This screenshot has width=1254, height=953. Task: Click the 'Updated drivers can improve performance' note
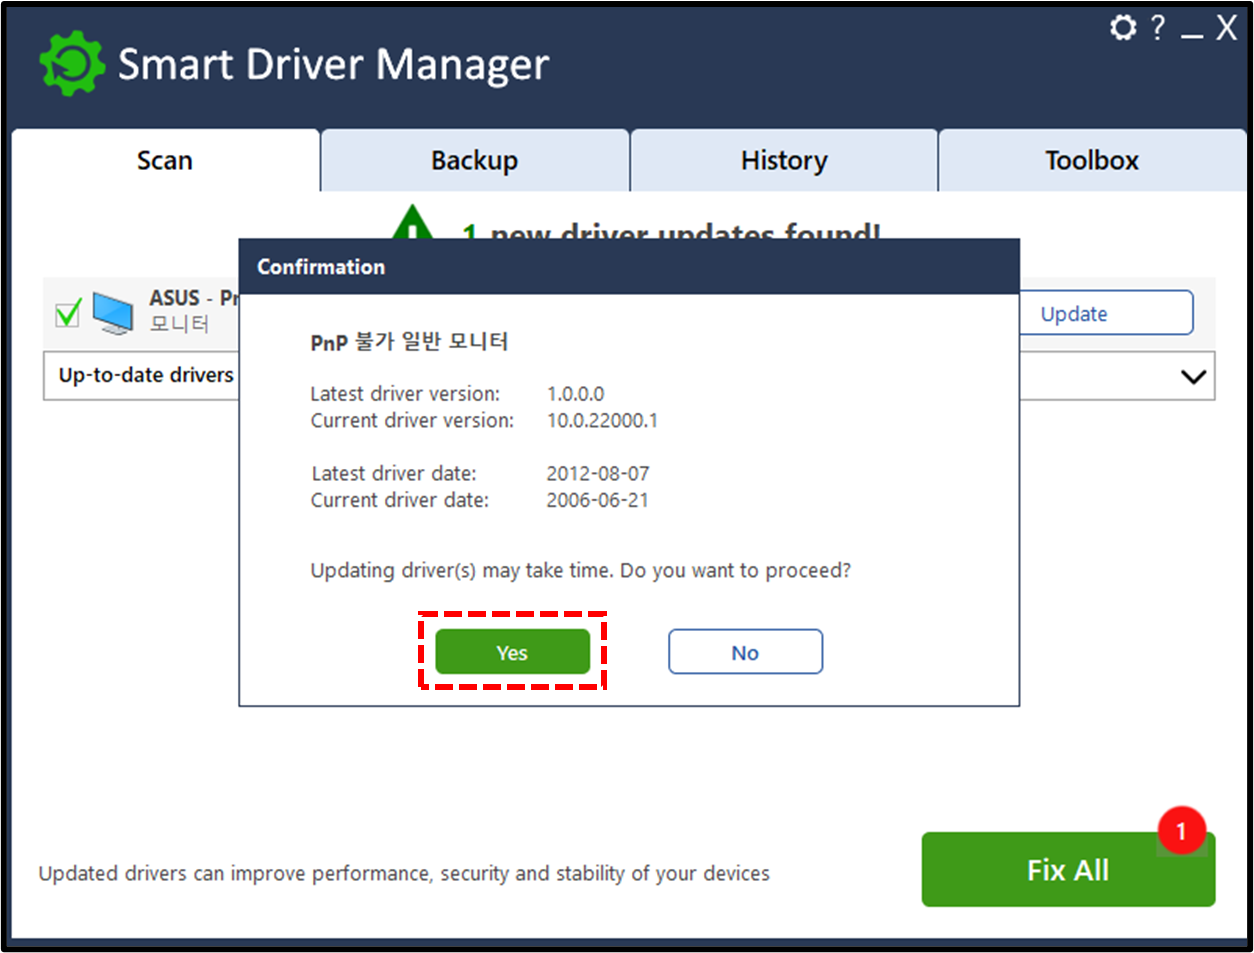click(x=404, y=873)
